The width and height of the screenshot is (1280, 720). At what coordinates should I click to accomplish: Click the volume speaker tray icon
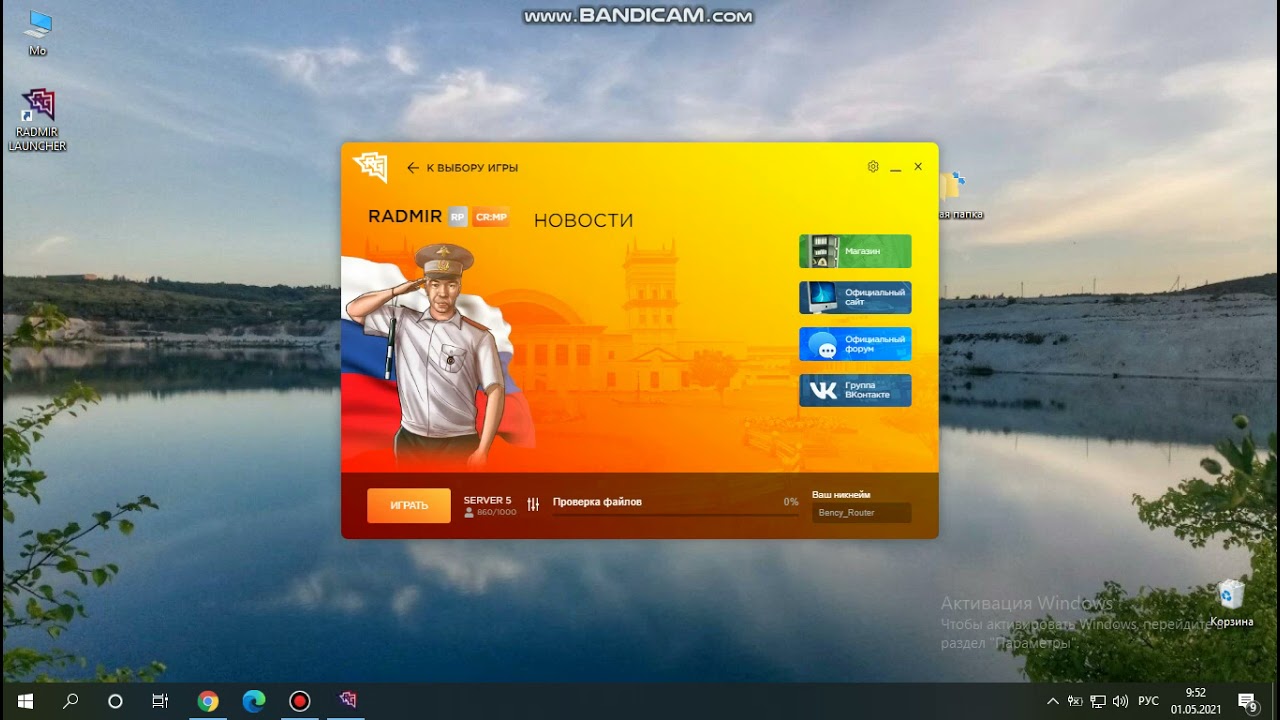(x=1120, y=701)
